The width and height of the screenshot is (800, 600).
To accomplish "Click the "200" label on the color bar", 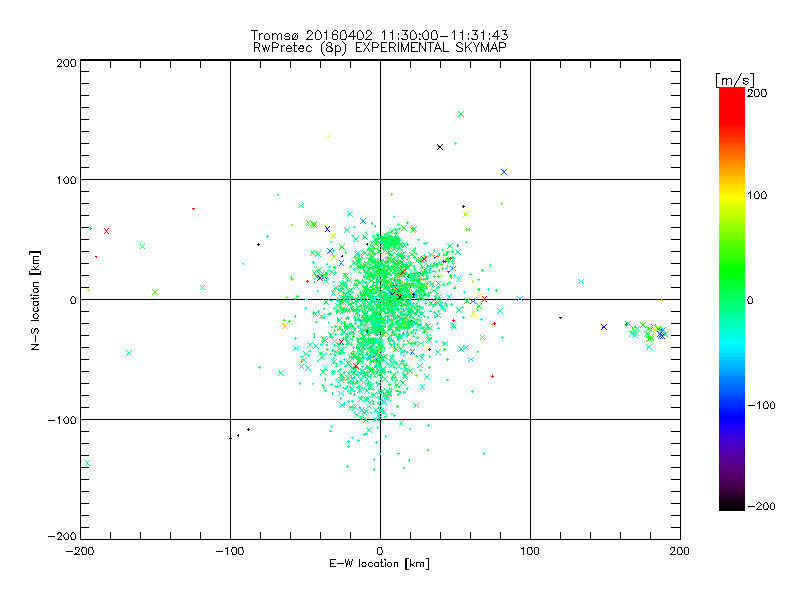I will pos(757,93).
